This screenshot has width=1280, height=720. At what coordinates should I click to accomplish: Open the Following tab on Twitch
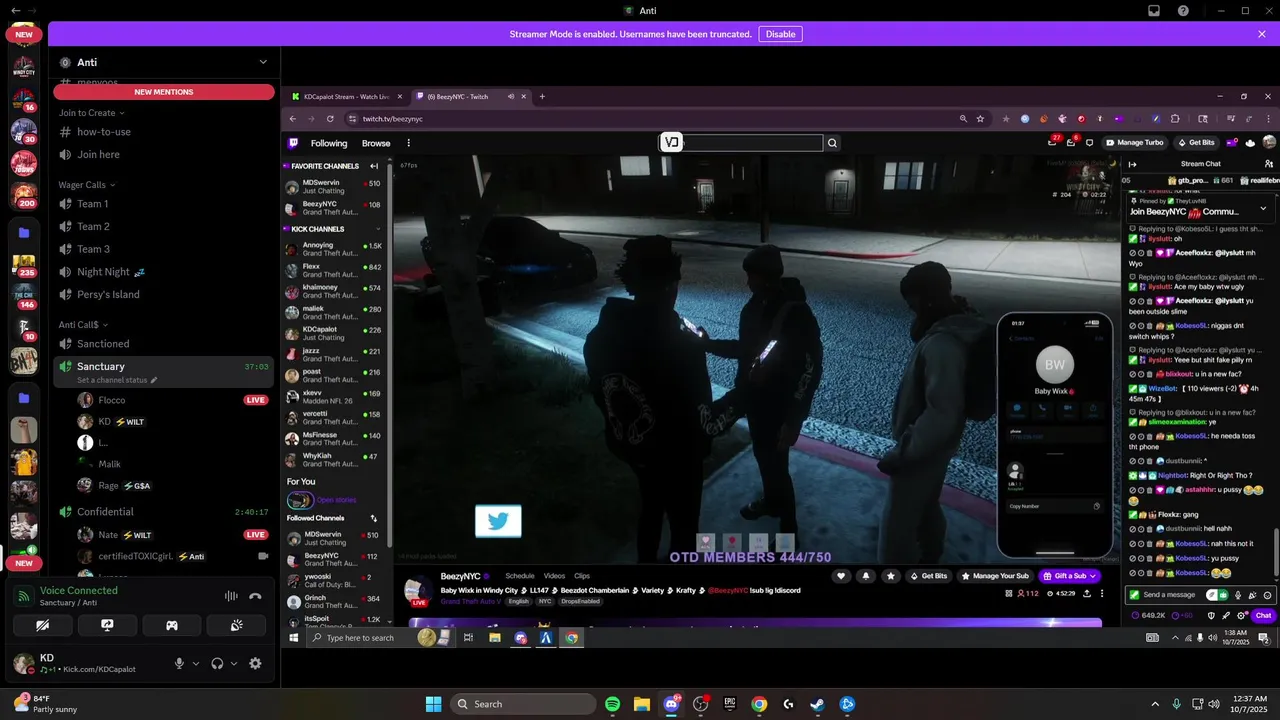[x=329, y=143]
